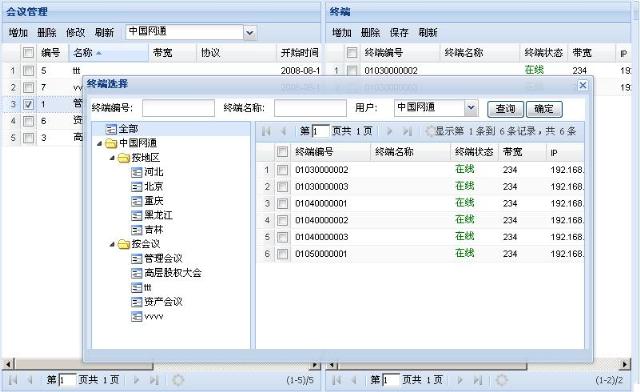Click the 查询 button

pos(505,109)
